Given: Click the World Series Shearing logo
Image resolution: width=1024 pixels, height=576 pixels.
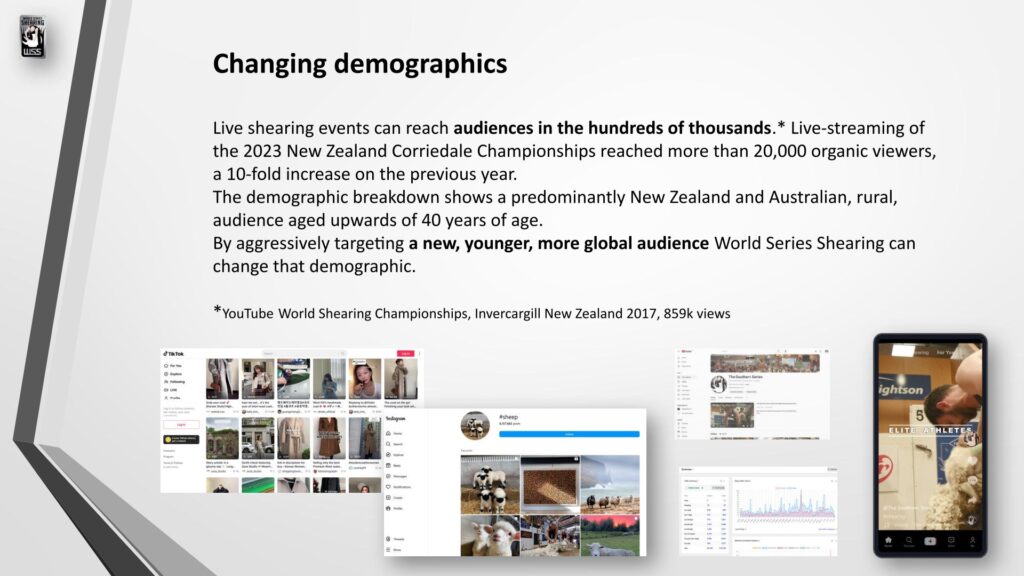Looking at the screenshot, I should 33,36.
